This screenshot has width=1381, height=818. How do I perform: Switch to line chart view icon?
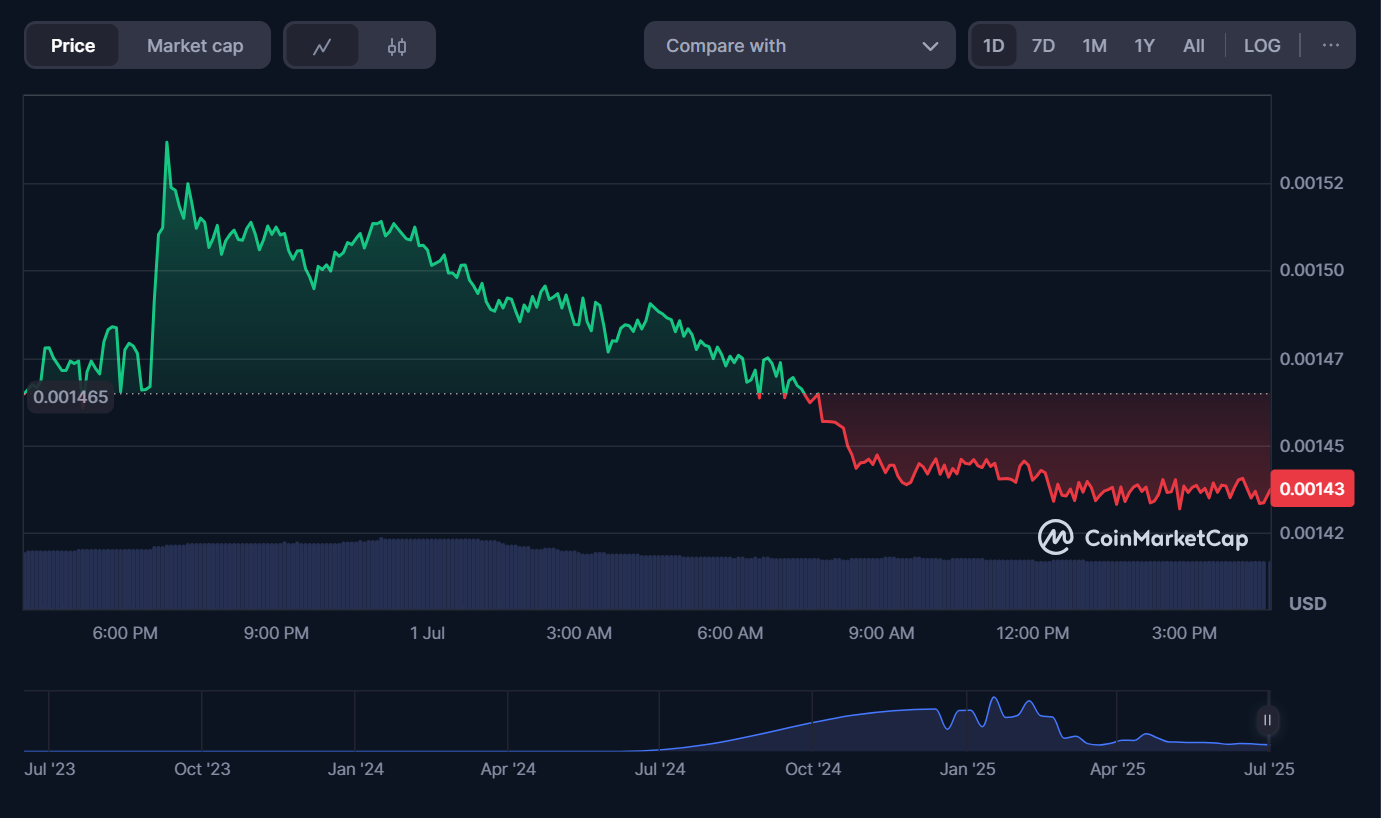[x=322, y=46]
